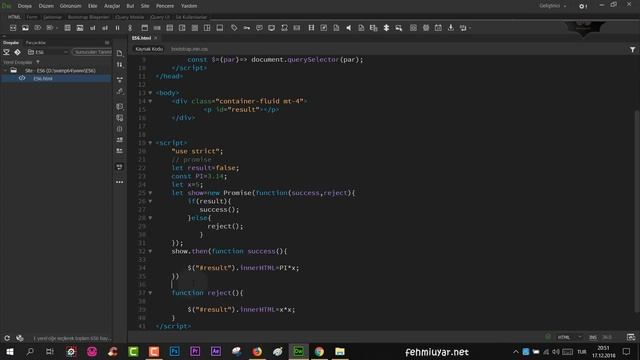Select the ES6.html document tab
This screenshot has width=640, height=360.
click(x=141, y=38)
